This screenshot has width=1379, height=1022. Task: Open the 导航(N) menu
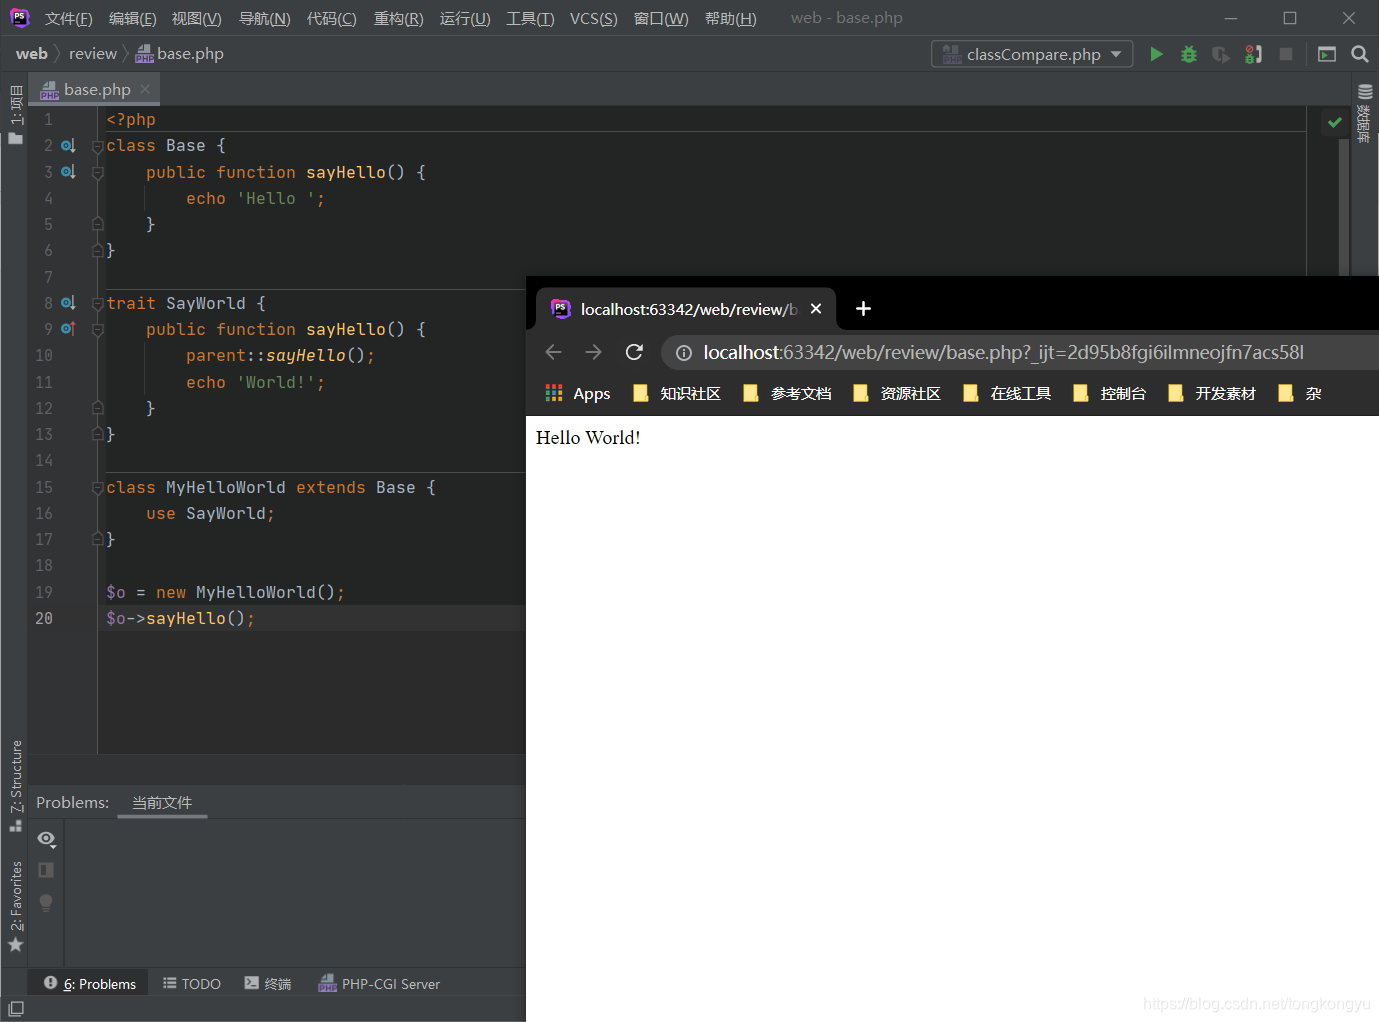click(x=264, y=19)
